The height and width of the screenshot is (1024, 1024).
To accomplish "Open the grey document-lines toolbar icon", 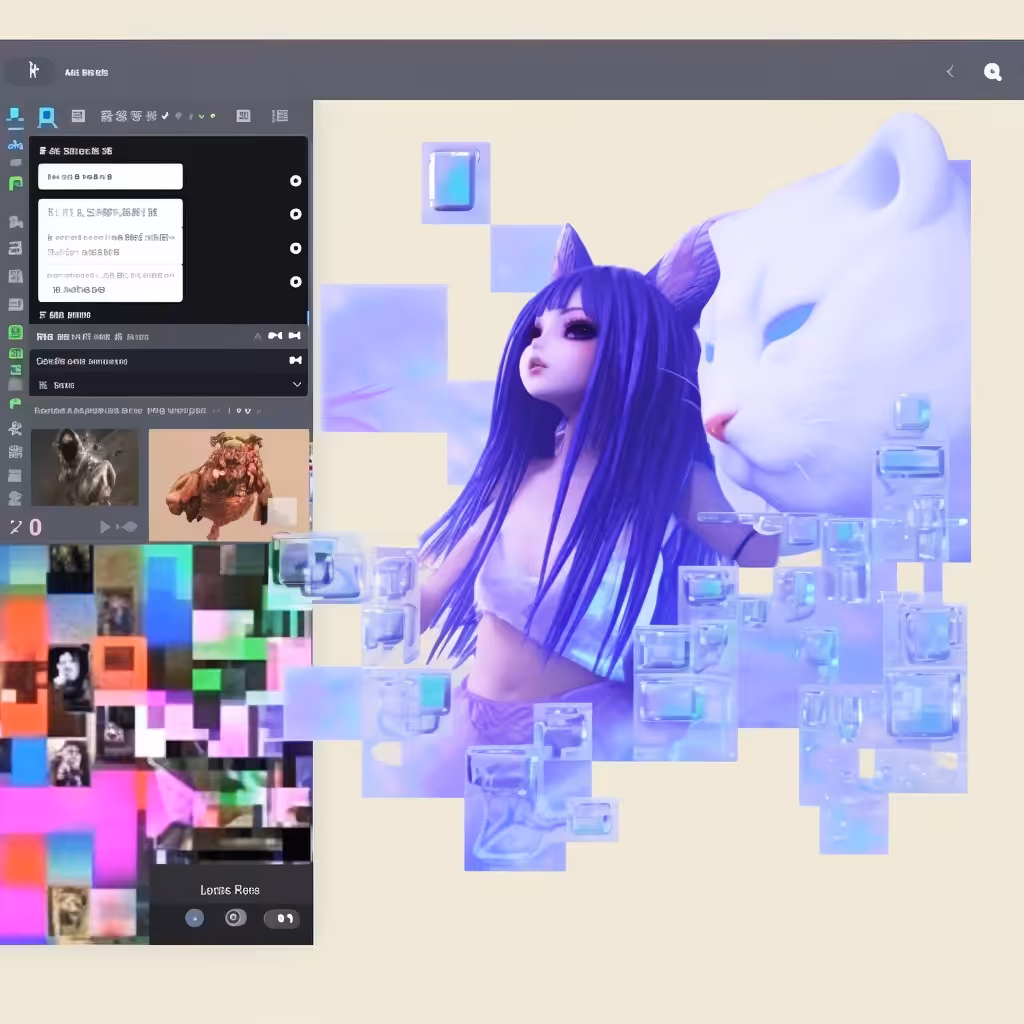I will coord(78,116).
